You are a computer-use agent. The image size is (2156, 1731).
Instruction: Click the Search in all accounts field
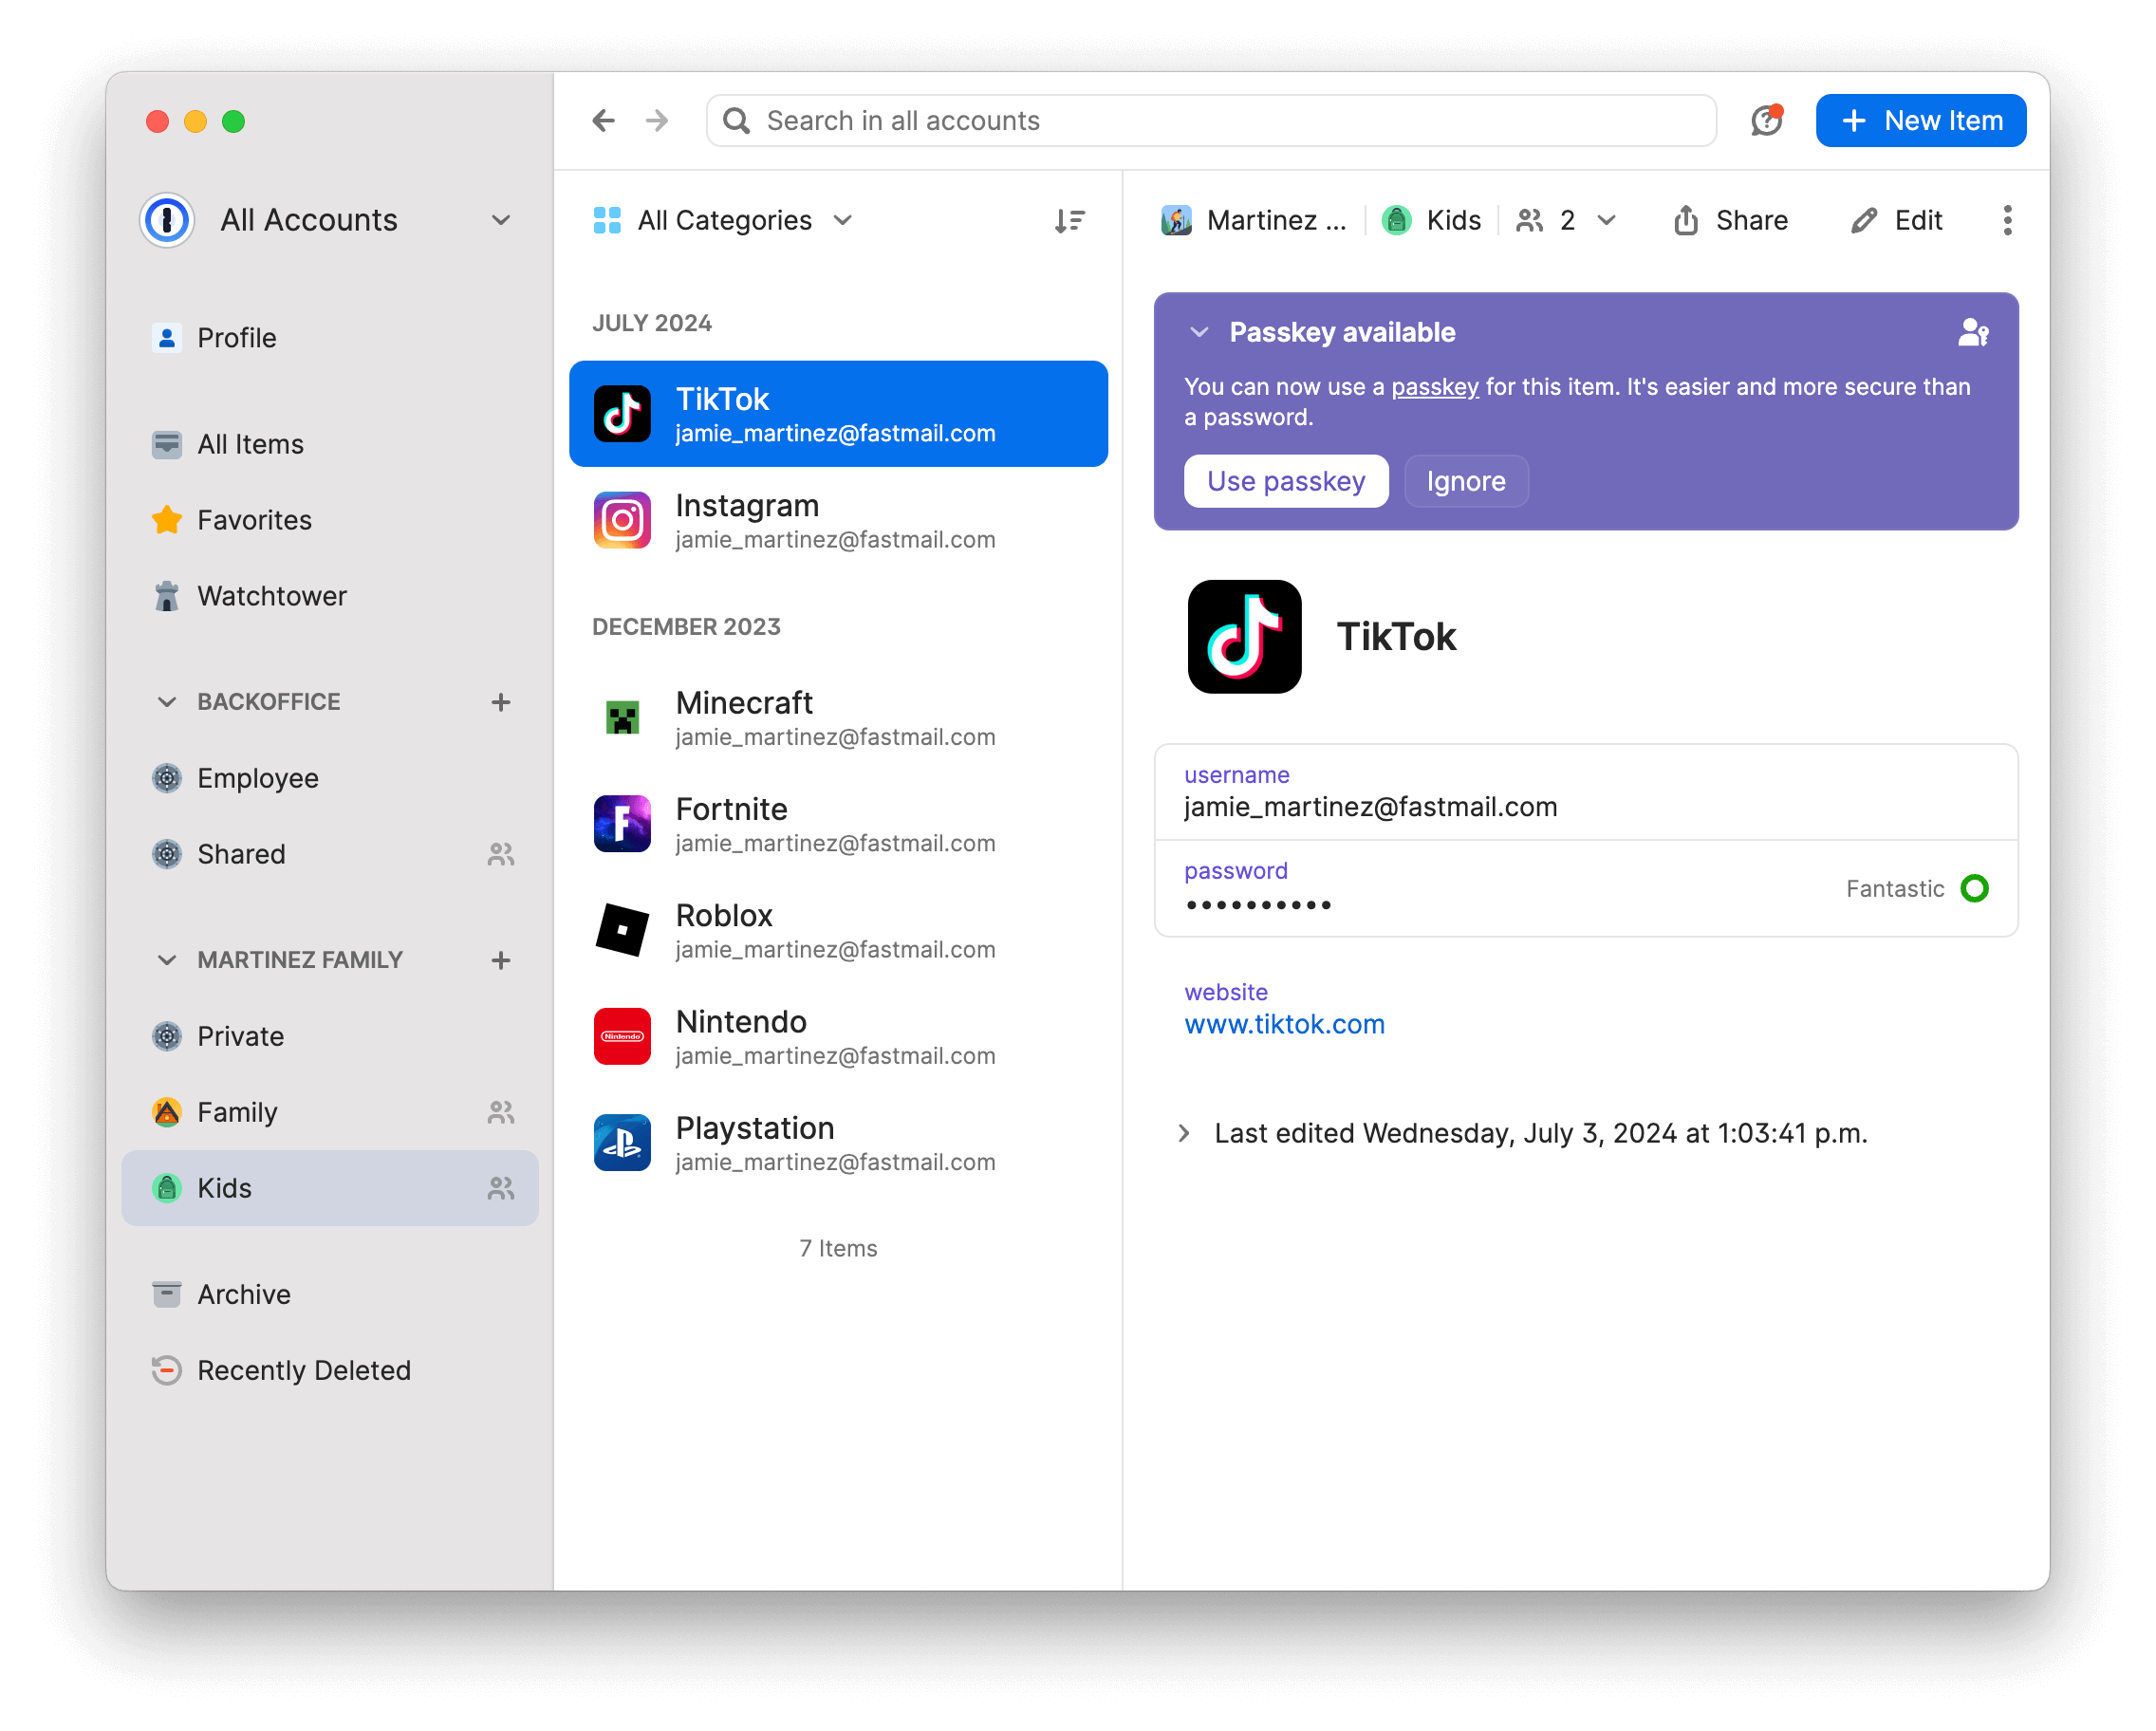coord(1211,121)
